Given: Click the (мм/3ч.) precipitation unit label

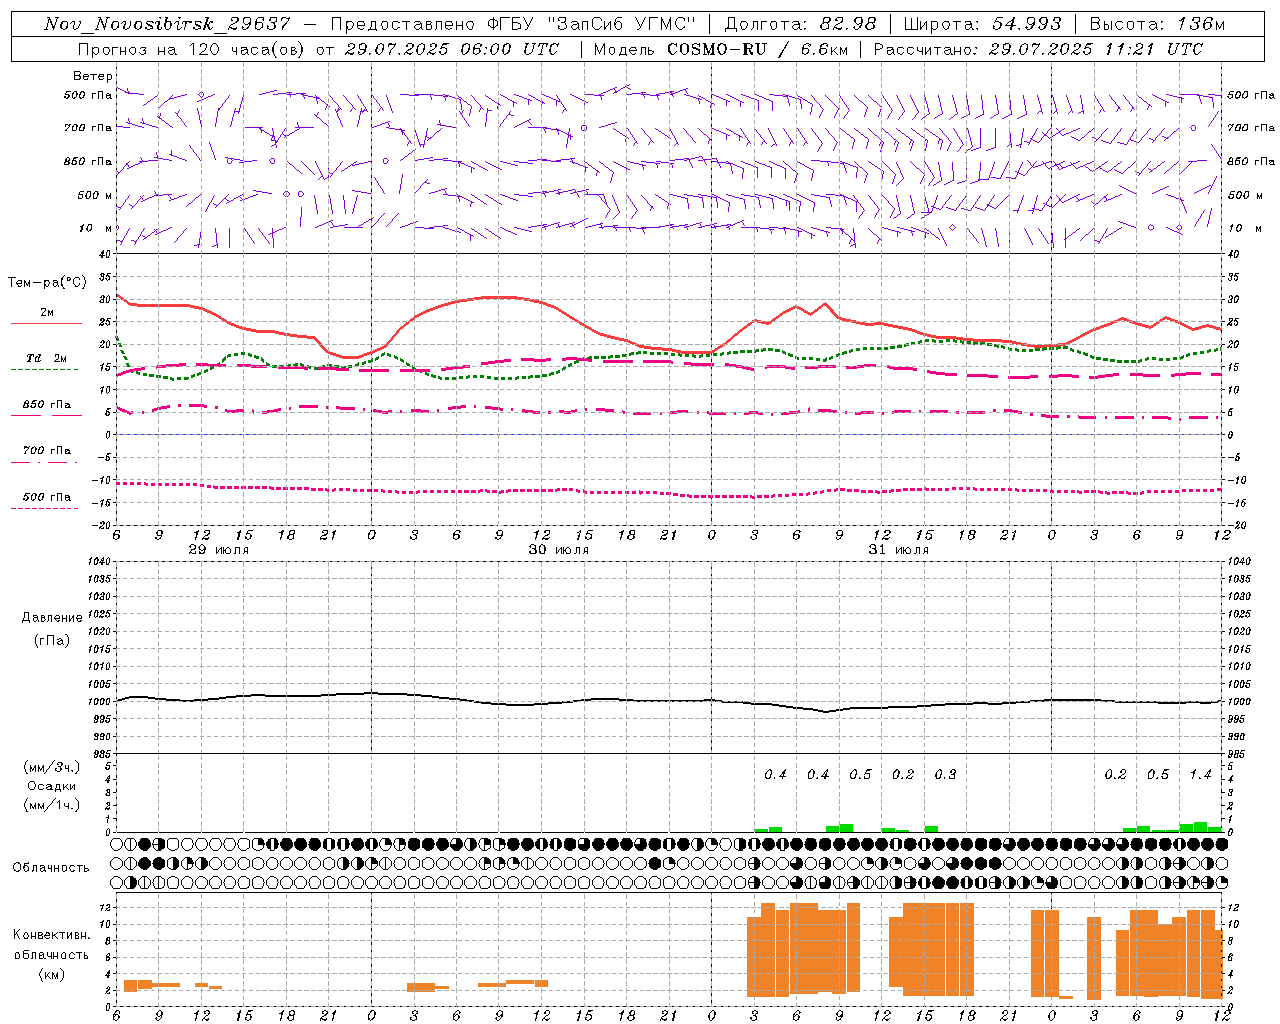Looking at the screenshot, I should pyautogui.click(x=52, y=768).
